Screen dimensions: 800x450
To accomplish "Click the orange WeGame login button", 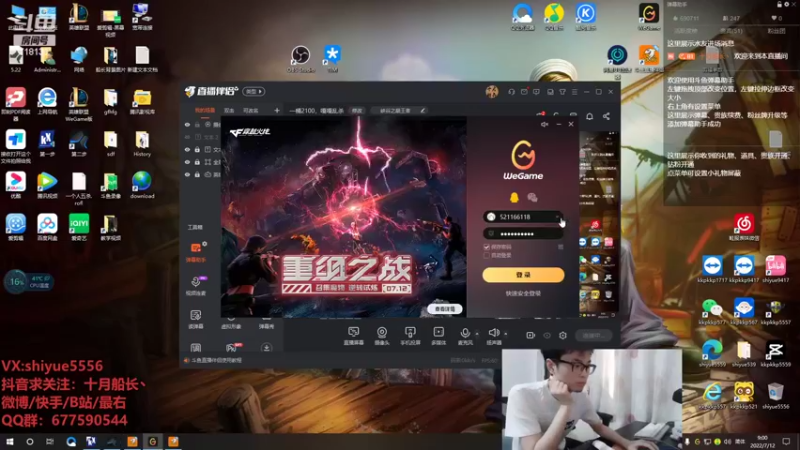I will [x=523, y=274].
